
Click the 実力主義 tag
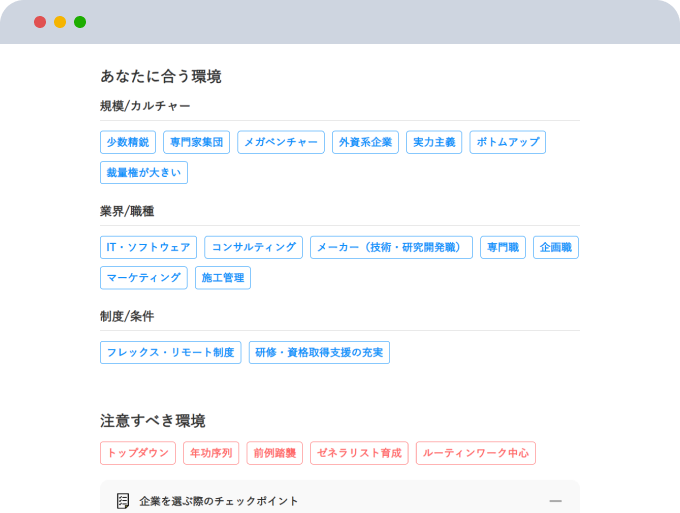[434, 142]
